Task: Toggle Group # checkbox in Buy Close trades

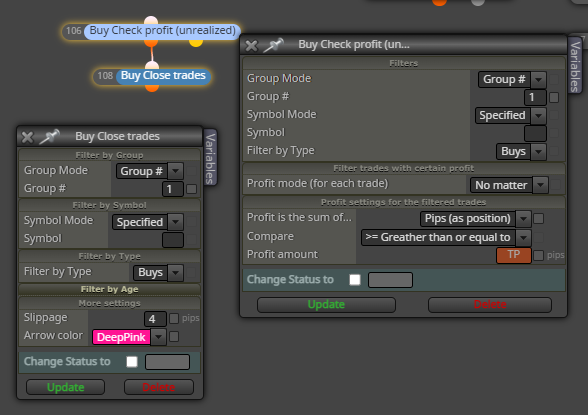Action: [191, 189]
